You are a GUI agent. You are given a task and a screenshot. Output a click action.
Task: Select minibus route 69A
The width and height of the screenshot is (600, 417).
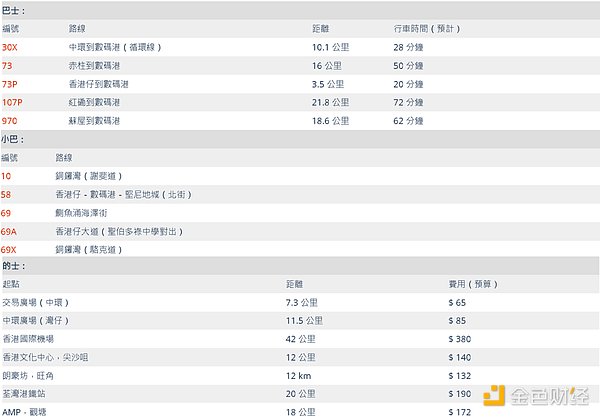tap(10, 231)
